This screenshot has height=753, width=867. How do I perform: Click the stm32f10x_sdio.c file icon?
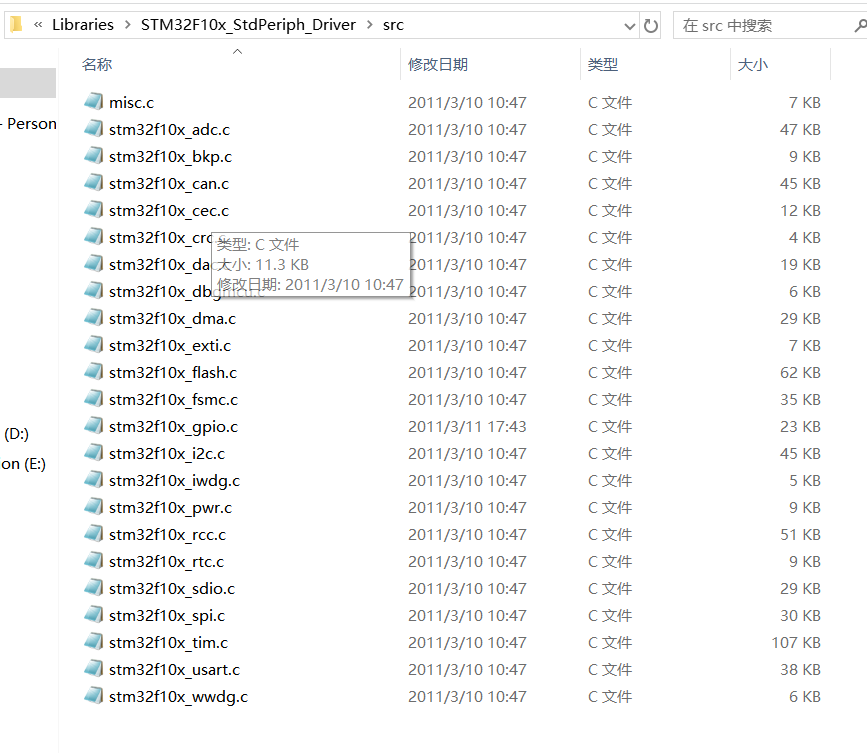point(93,588)
